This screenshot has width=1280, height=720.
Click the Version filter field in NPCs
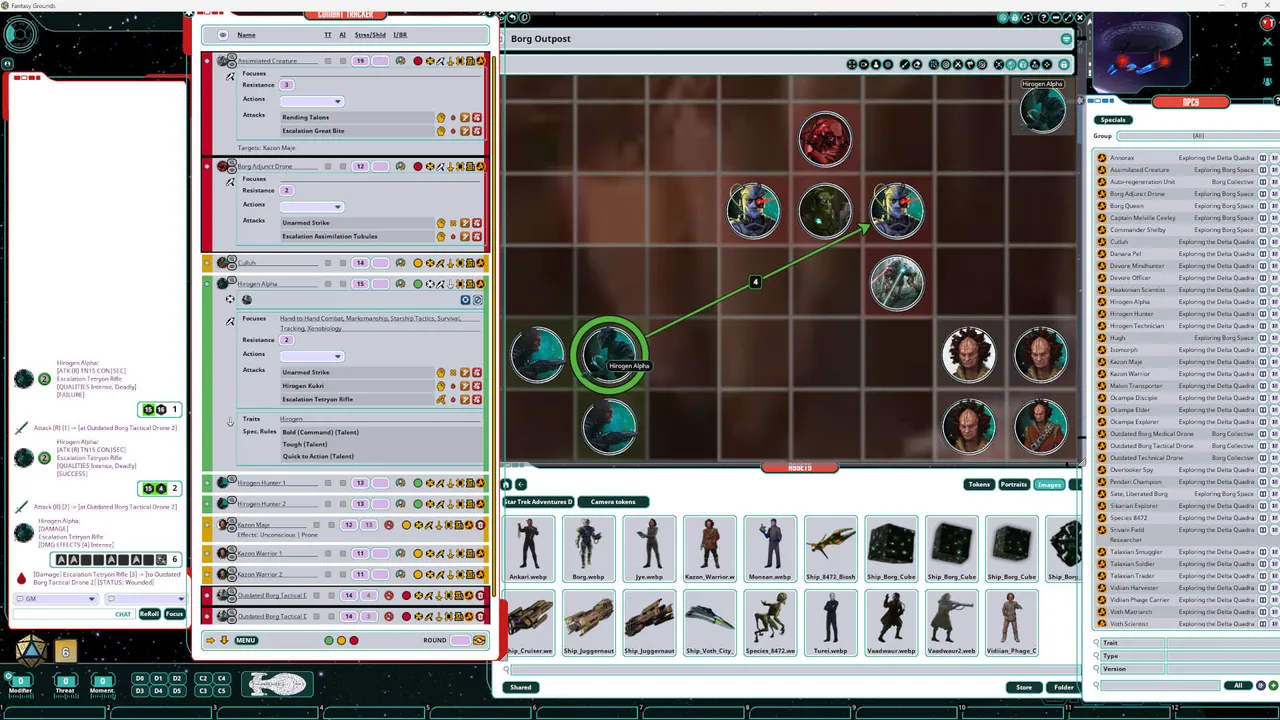point(1223,669)
